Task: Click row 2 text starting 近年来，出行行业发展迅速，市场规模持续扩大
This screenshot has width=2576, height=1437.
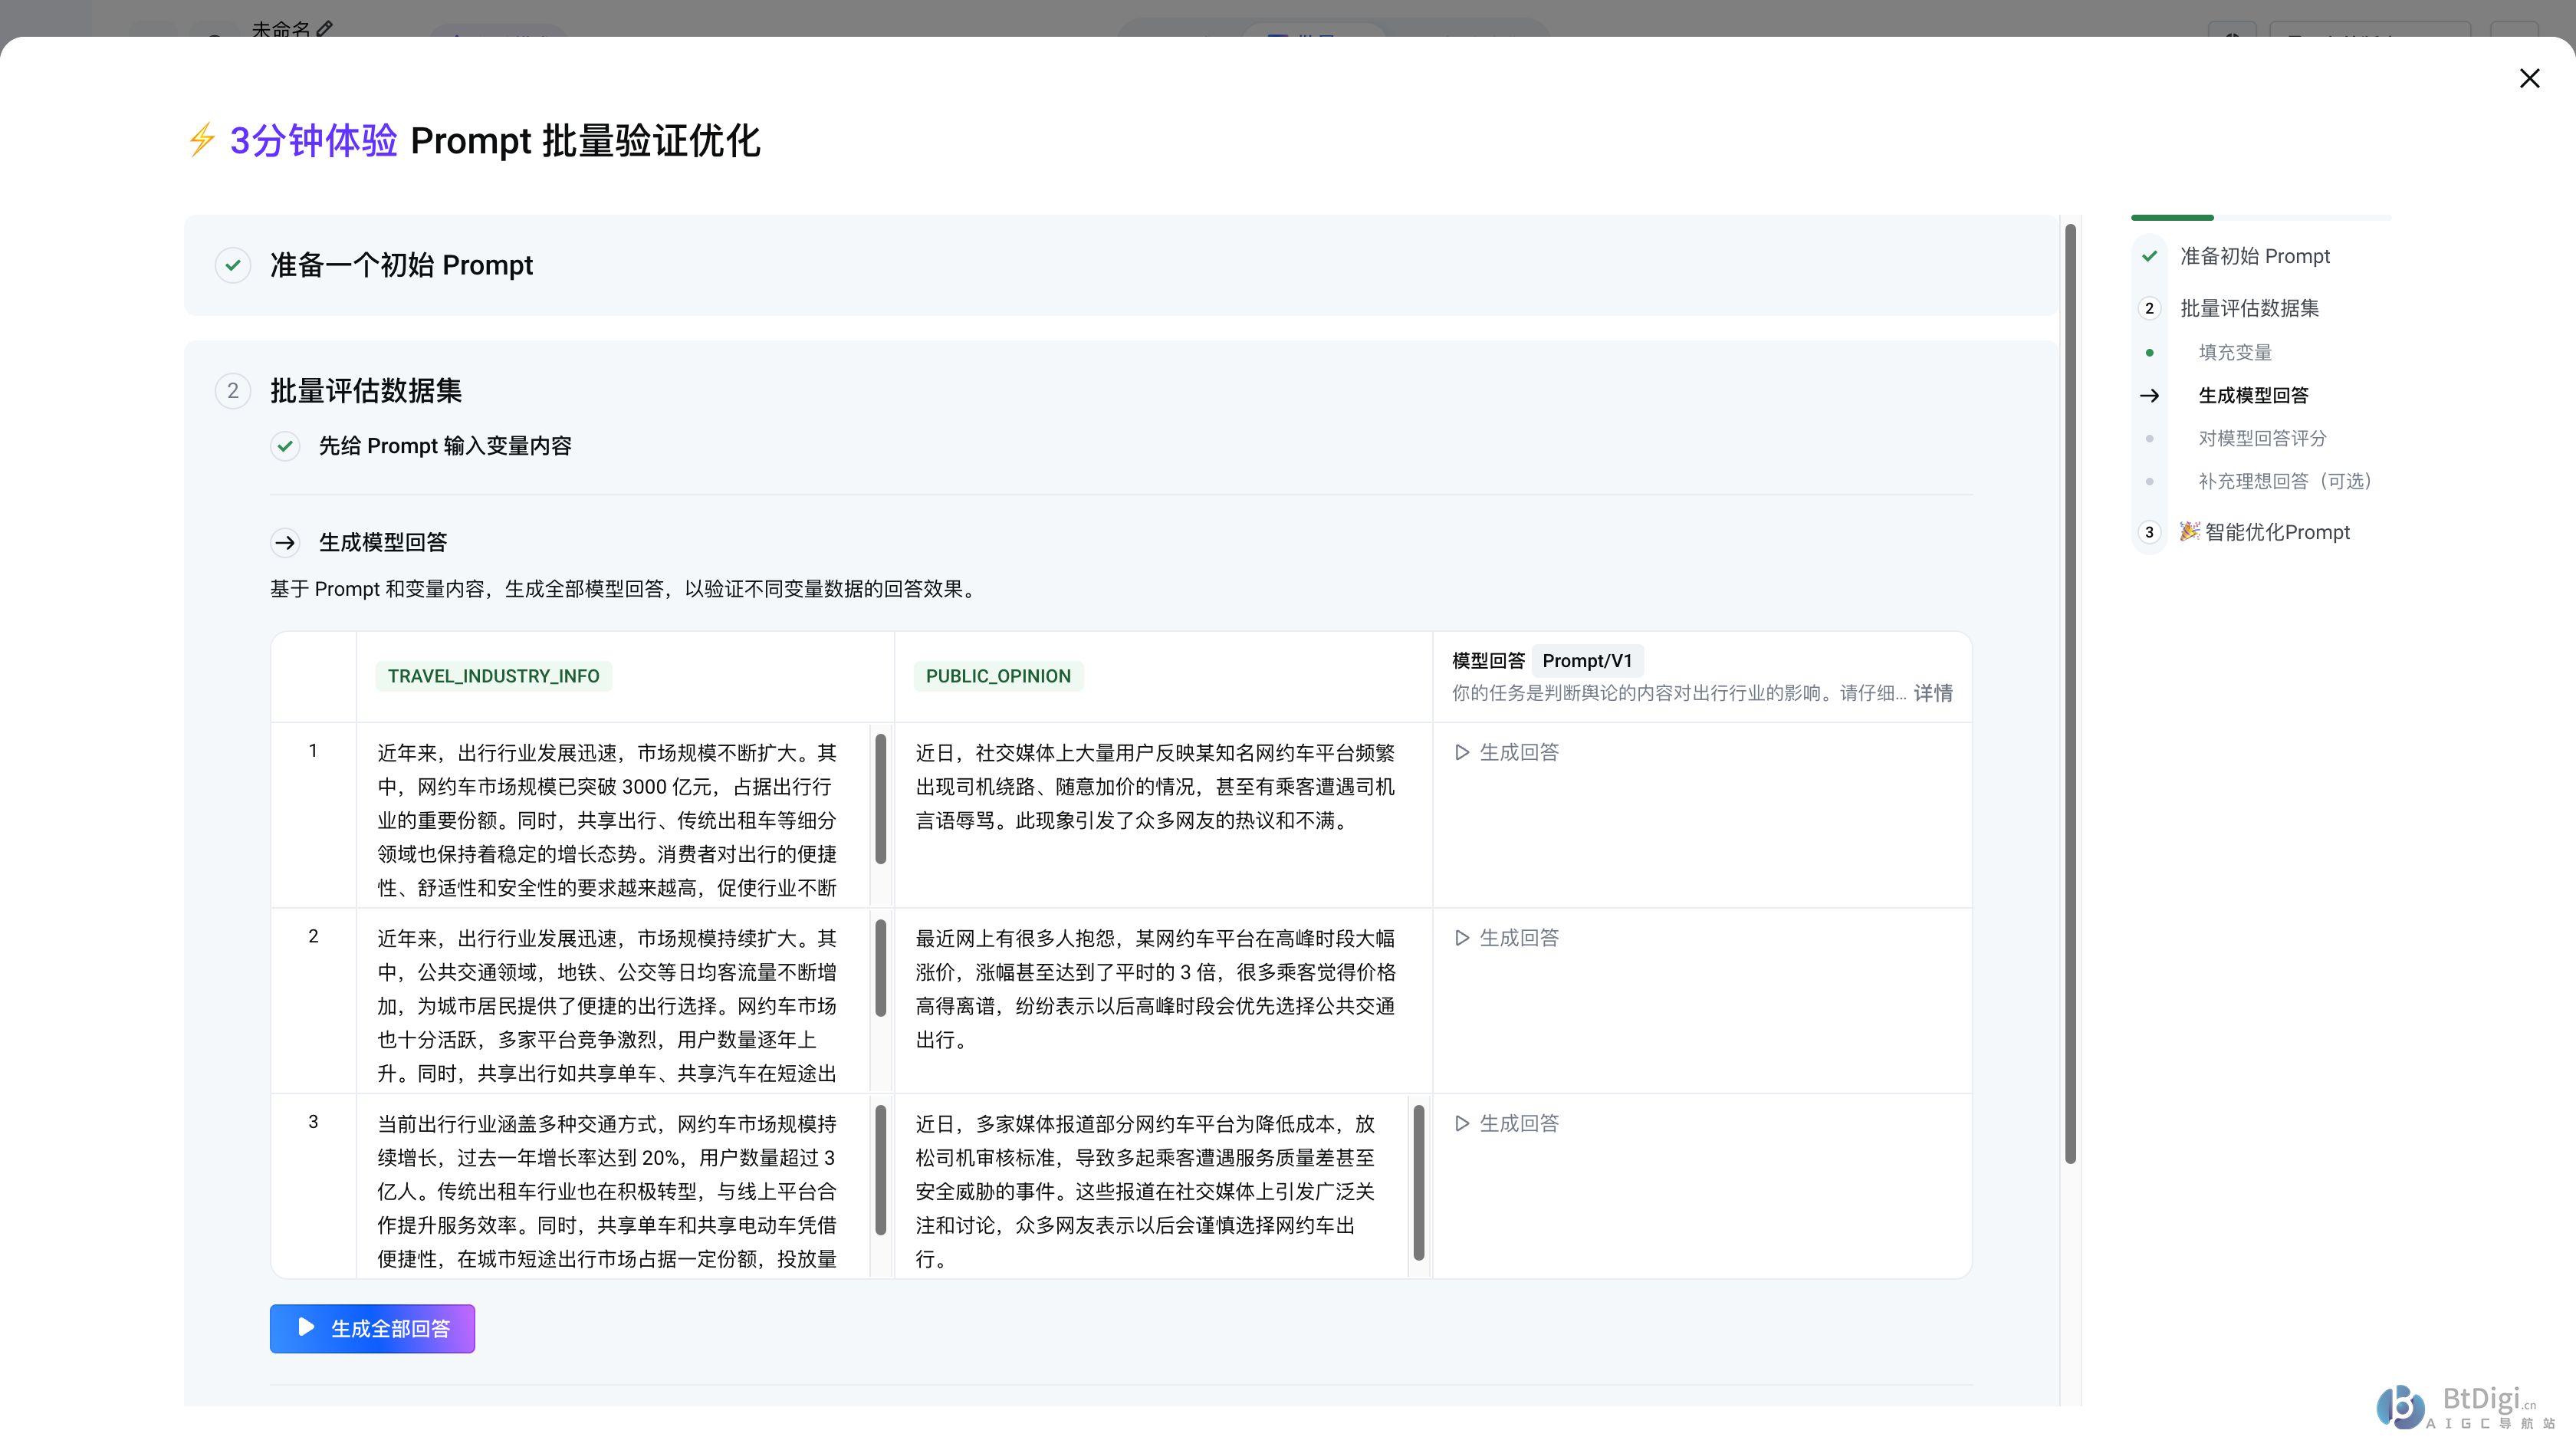Action: coord(607,1005)
